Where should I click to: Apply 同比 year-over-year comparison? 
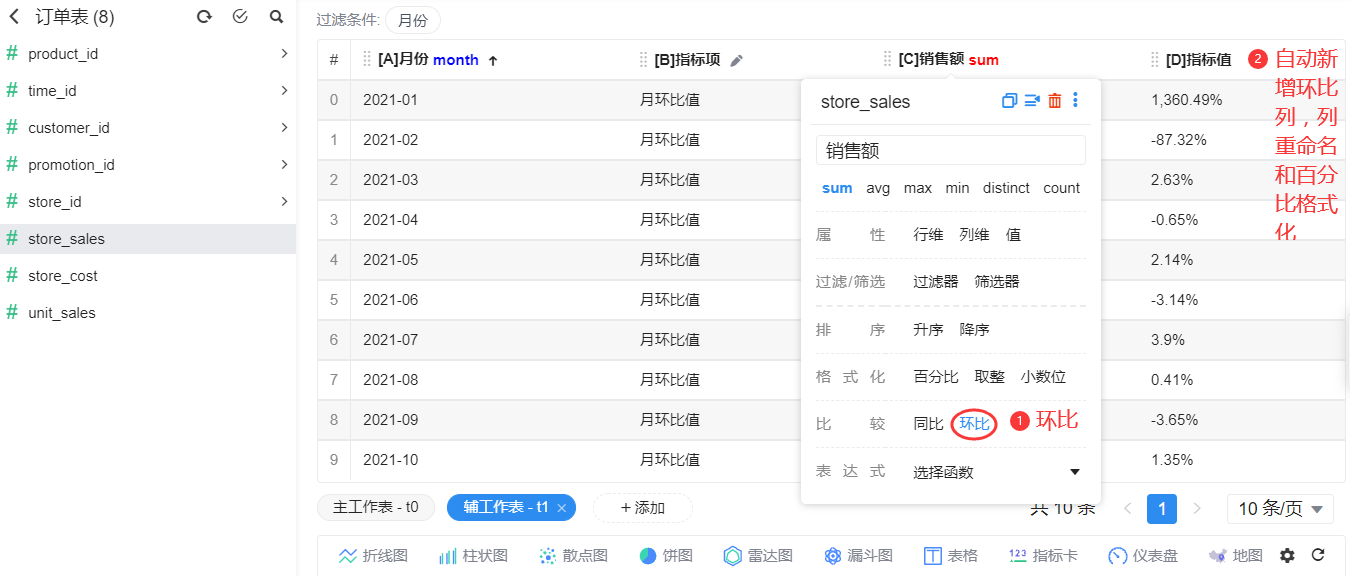click(x=928, y=424)
